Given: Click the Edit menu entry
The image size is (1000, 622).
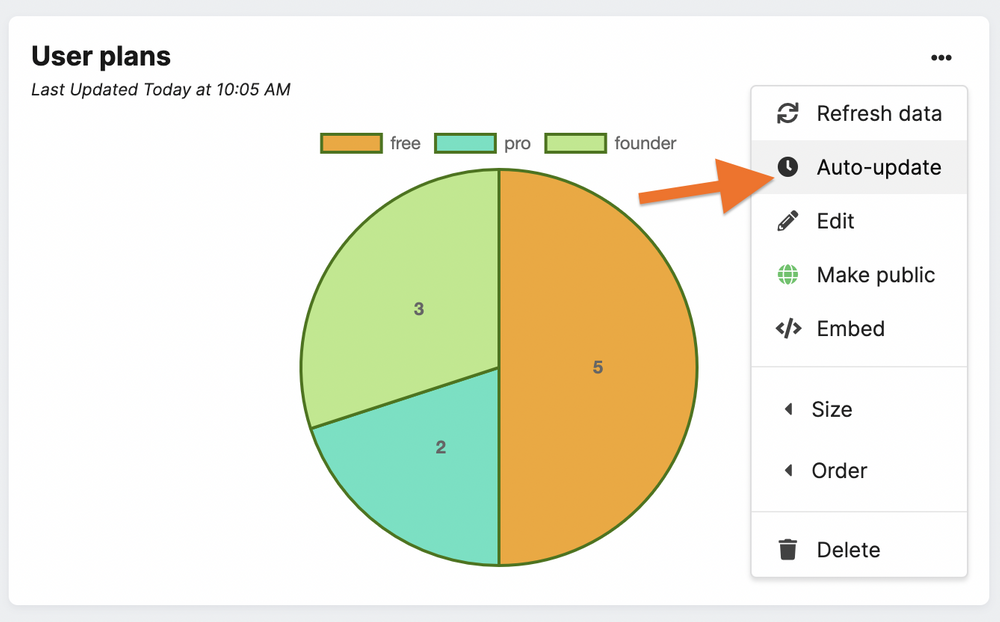Looking at the screenshot, I should coord(836,221).
